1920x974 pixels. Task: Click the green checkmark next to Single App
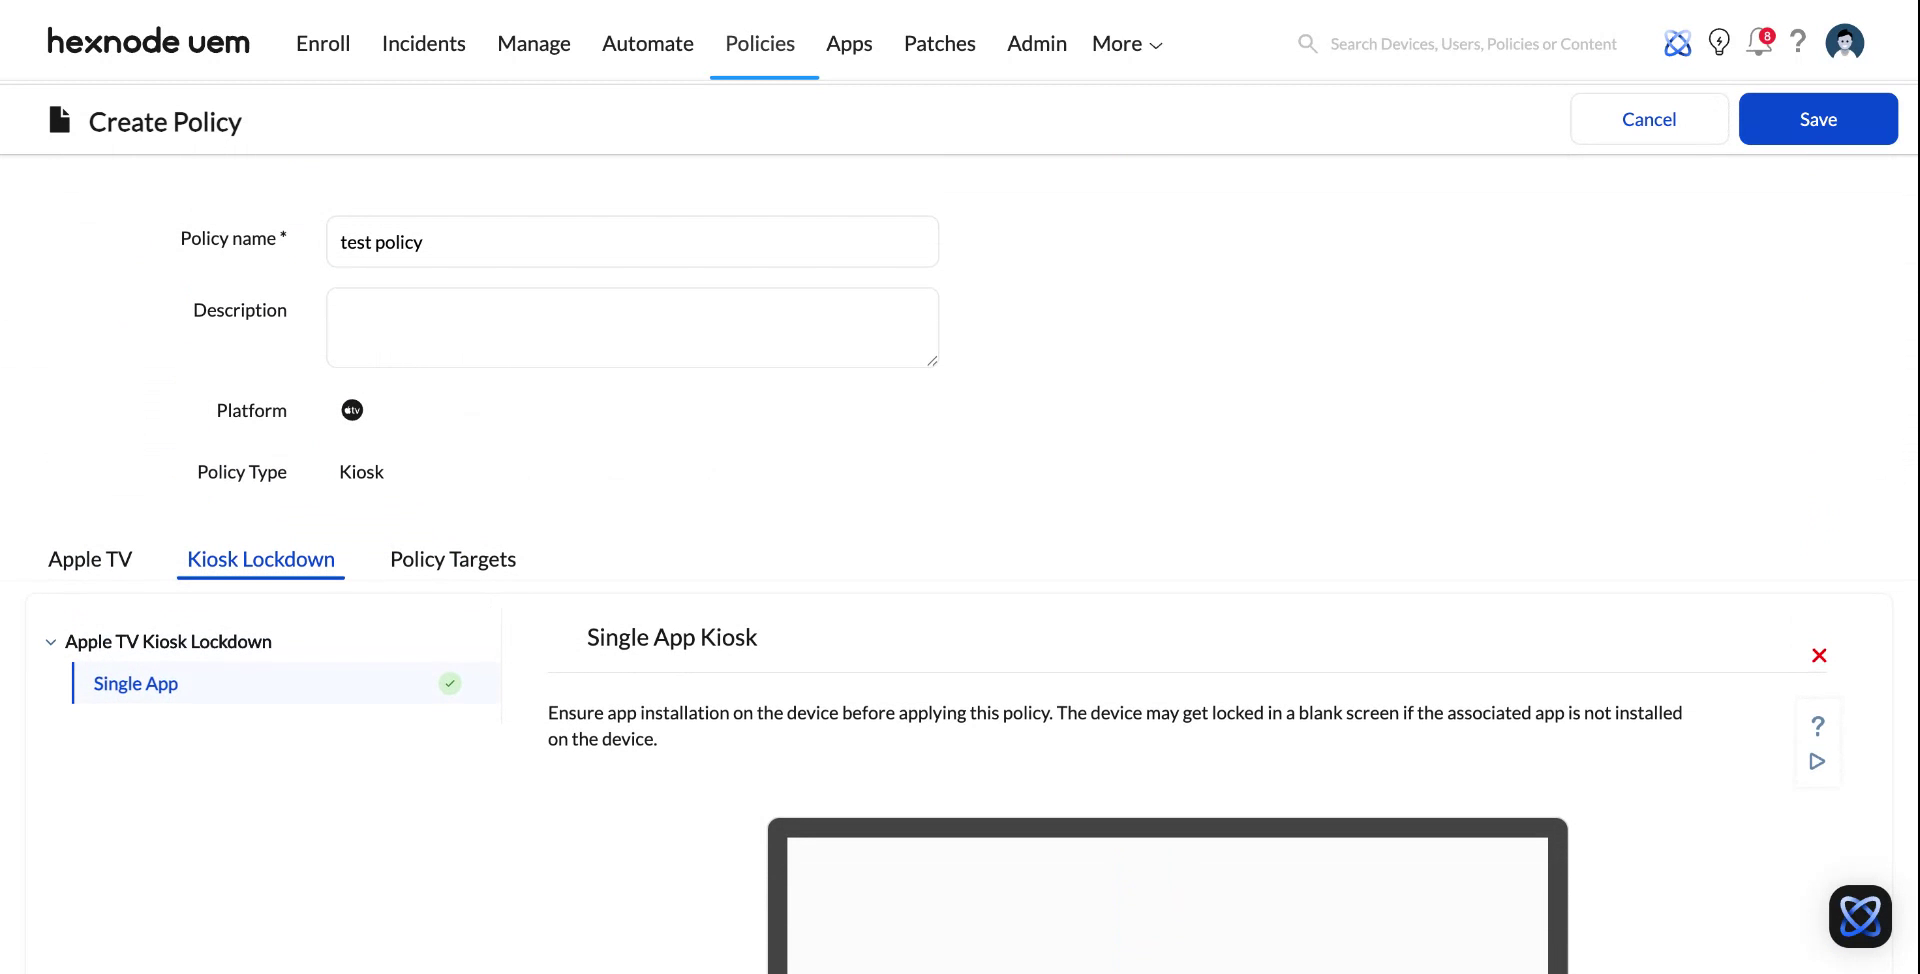click(449, 683)
